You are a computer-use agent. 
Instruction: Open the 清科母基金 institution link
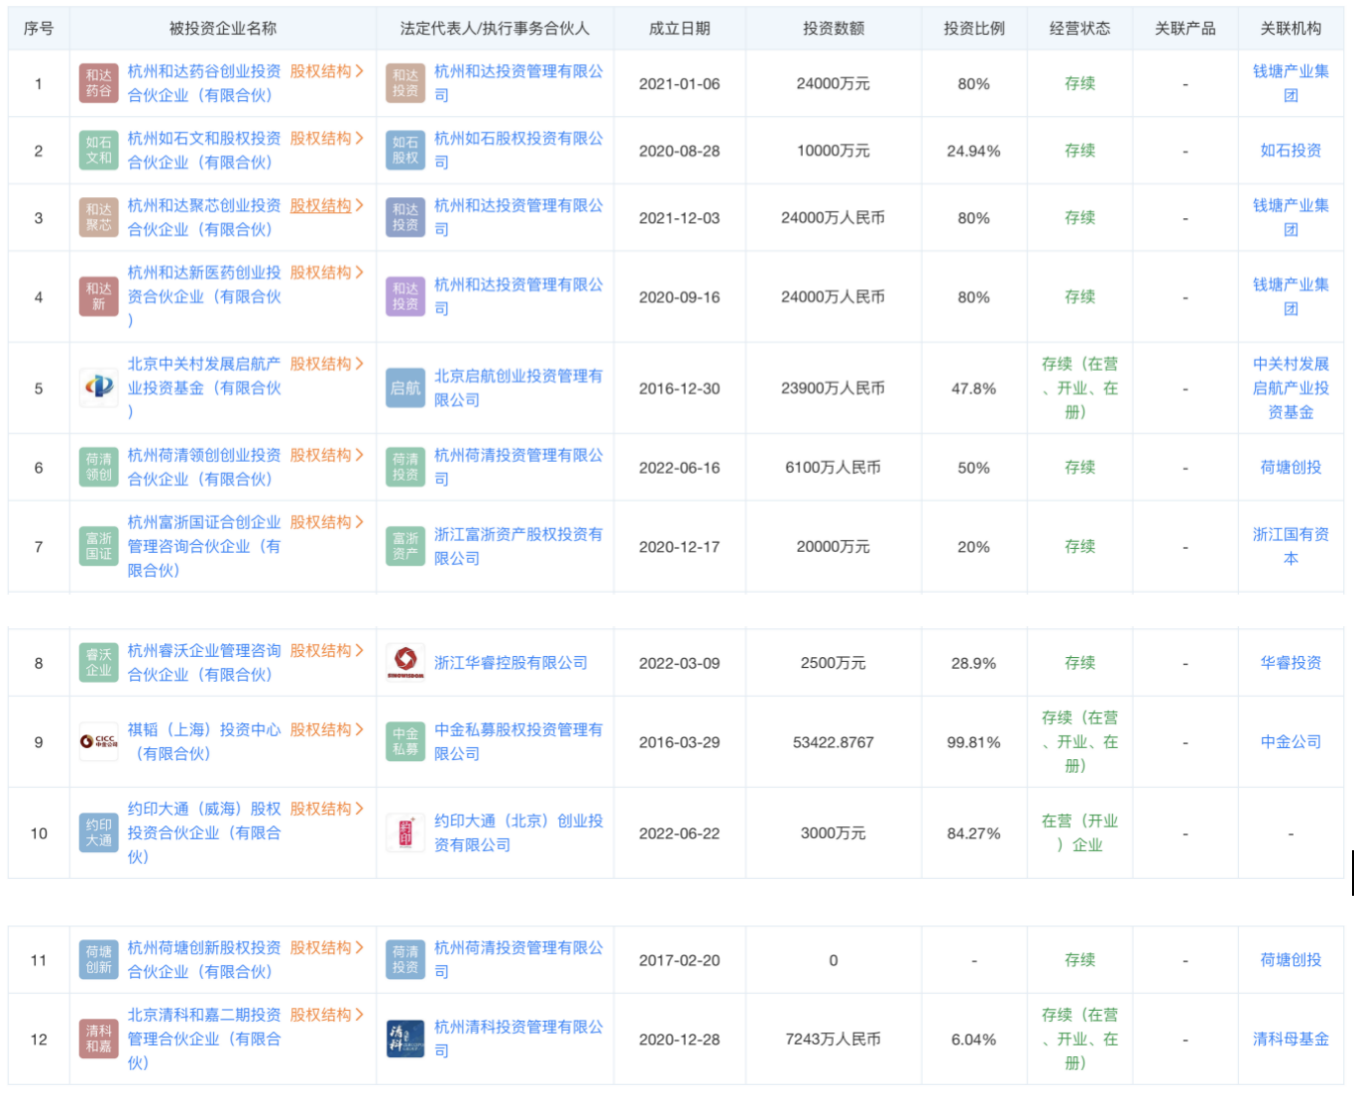coord(1290,1038)
